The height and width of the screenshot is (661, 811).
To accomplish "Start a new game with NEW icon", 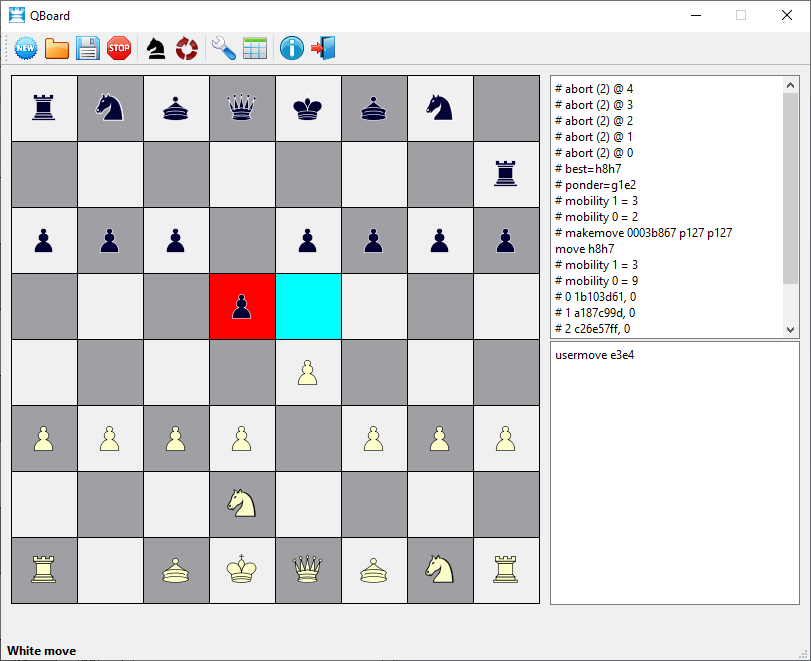I will [26, 49].
